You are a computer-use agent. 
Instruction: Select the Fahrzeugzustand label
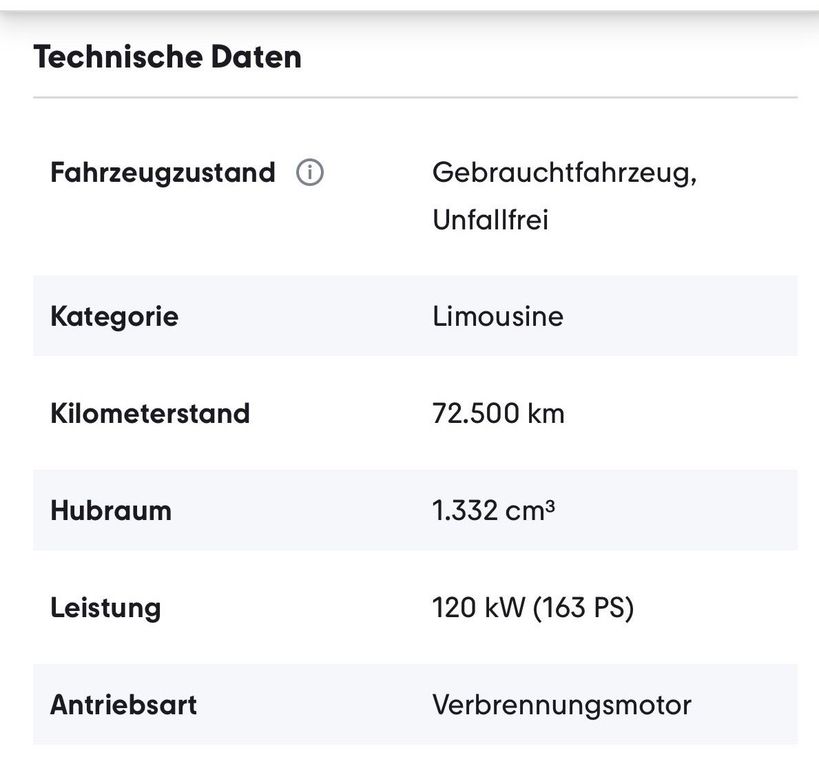click(x=162, y=173)
